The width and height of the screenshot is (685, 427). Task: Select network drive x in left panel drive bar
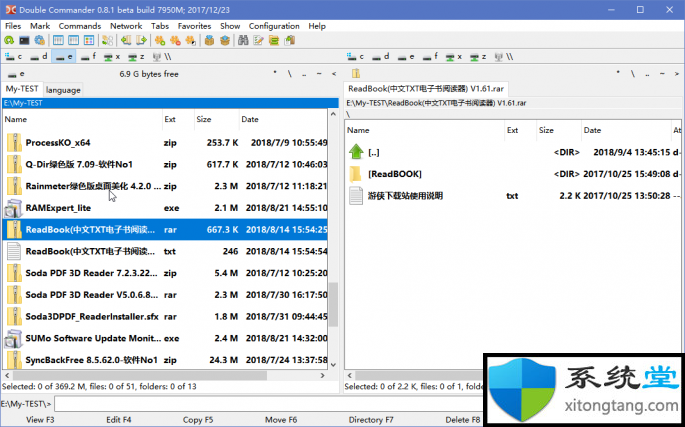point(112,56)
